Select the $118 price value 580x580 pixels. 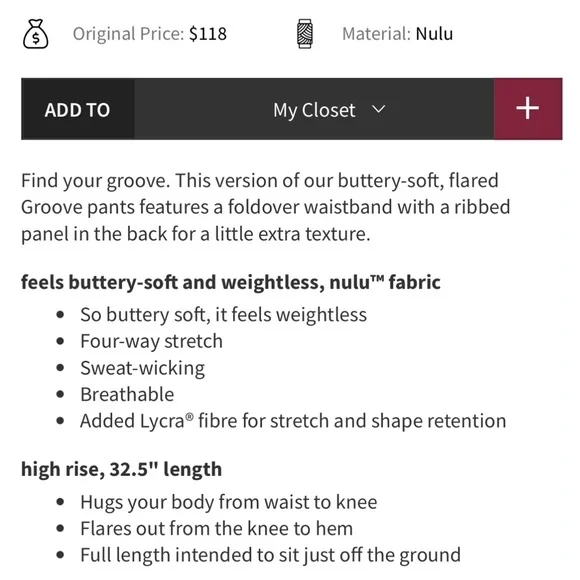(208, 34)
